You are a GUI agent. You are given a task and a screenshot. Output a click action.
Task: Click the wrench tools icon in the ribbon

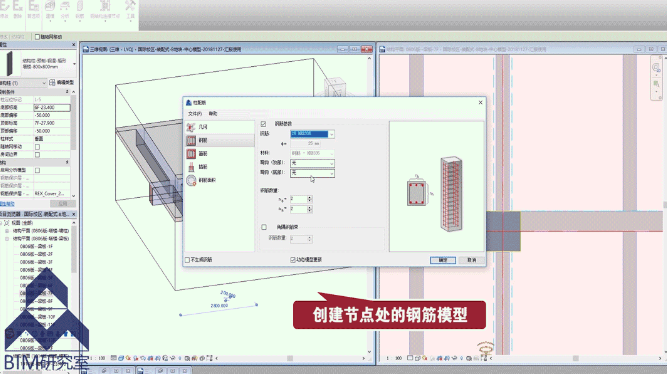pyautogui.click(x=130, y=6)
